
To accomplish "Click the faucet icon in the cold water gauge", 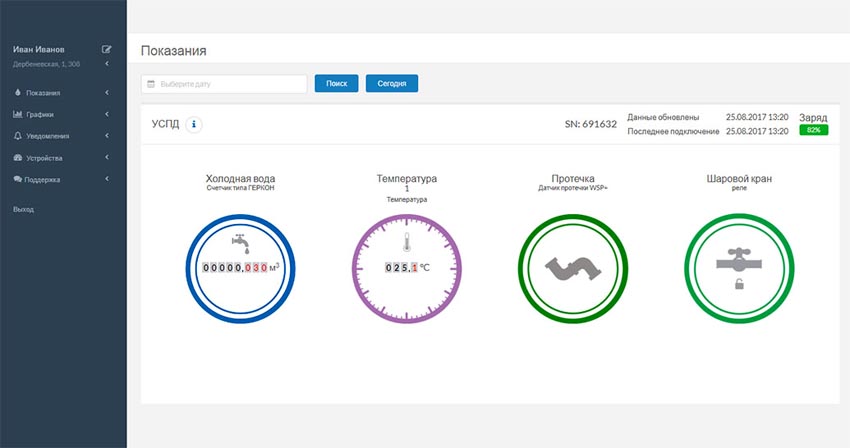I will point(241,244).
